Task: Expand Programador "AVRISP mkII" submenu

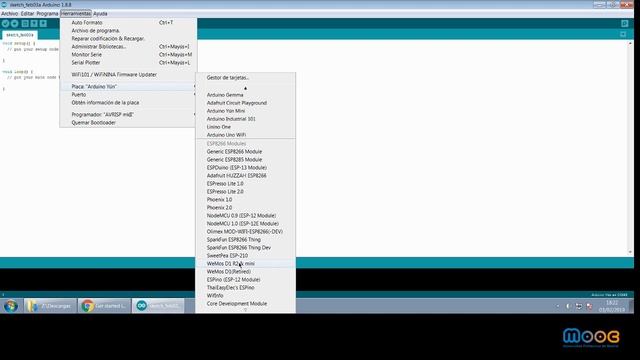Action: [x=128, y=114]
